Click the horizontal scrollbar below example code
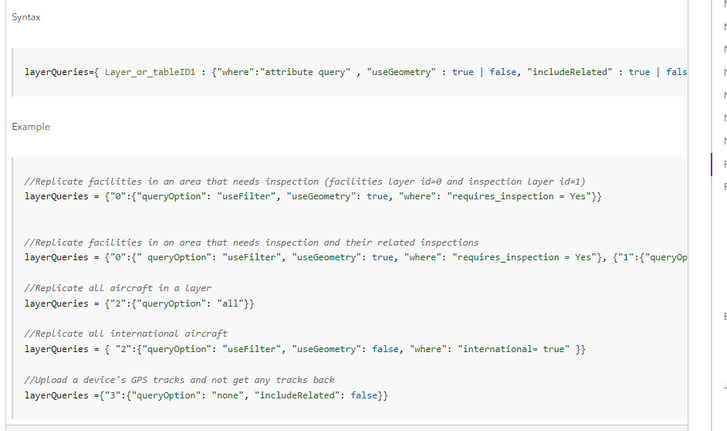Screen dimensions: 727x431 [x=350, y=424]
